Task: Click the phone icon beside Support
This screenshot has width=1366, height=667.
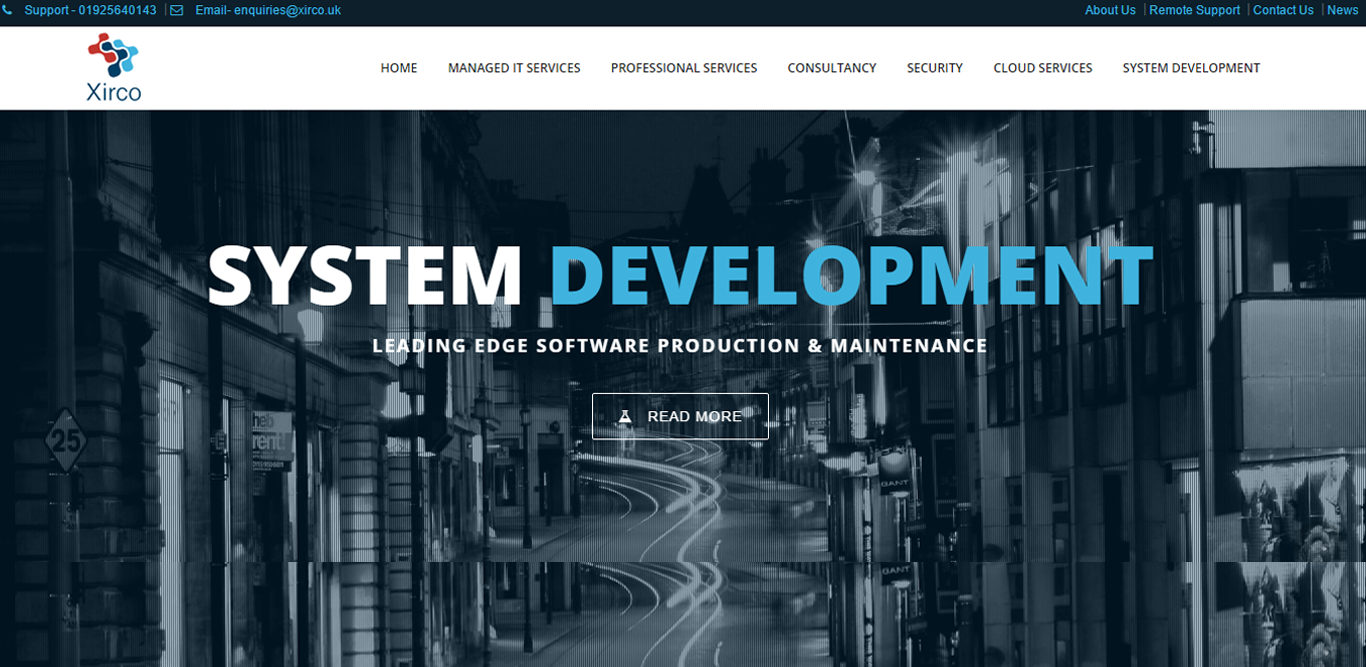Action: [7, 10]
